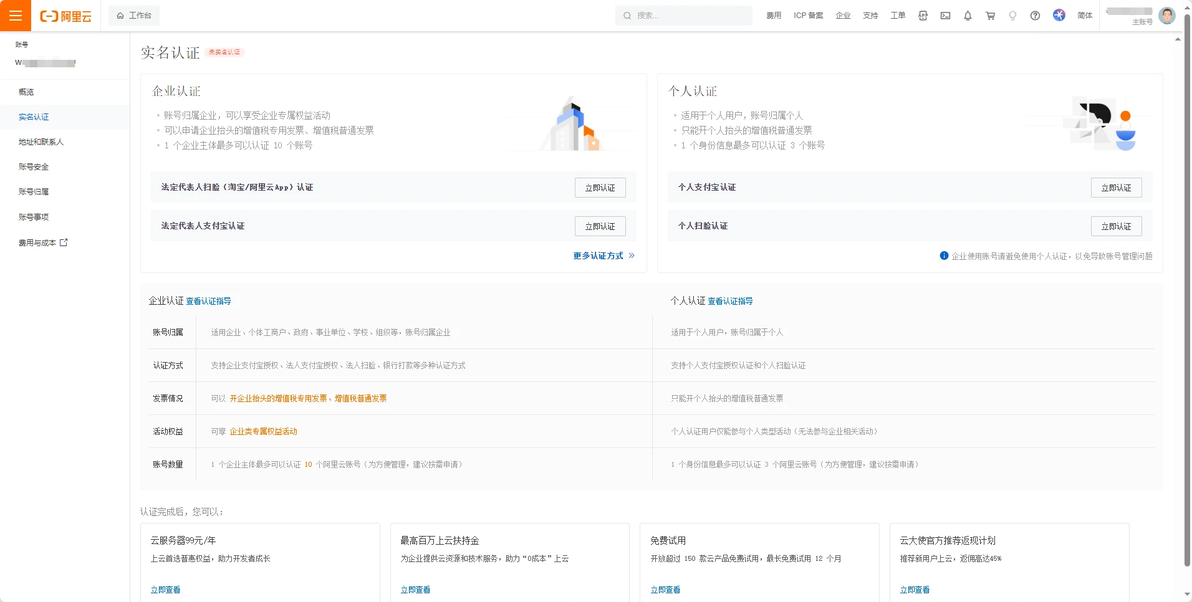Open the hamburger menu in orange corner
This screenshot has height=602, width=1192.
[x=15, y=15]
